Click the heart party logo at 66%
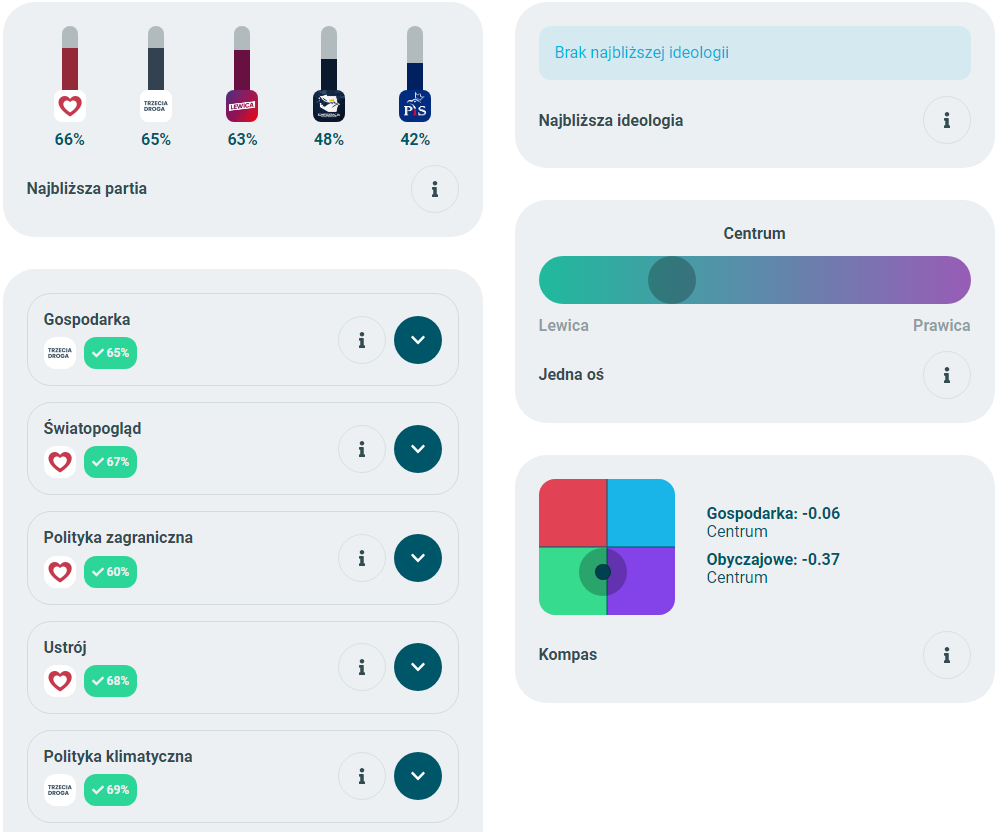The height and width of the screenshot is (832, 1001). pyautogui.click(x=70, y=106)
